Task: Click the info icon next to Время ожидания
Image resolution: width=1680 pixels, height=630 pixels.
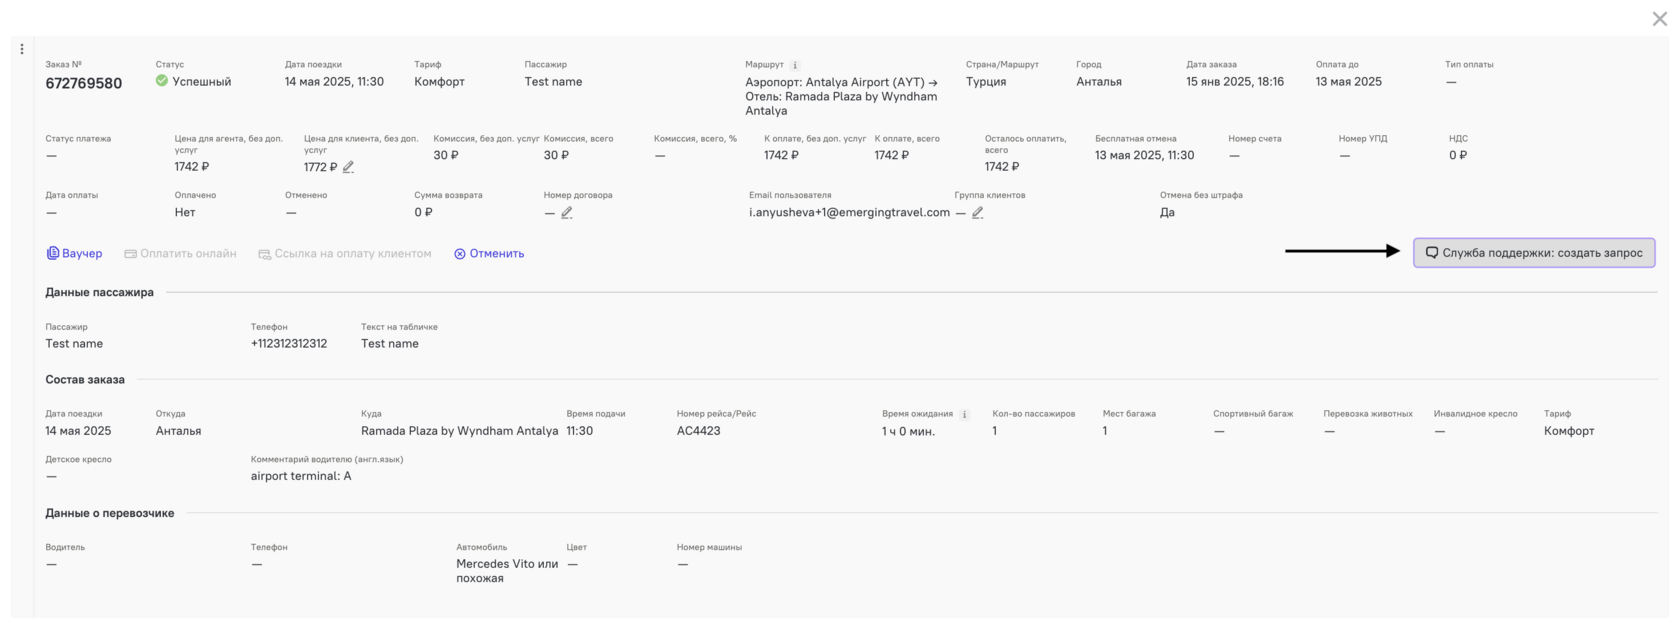Action: tap(965, 414)
